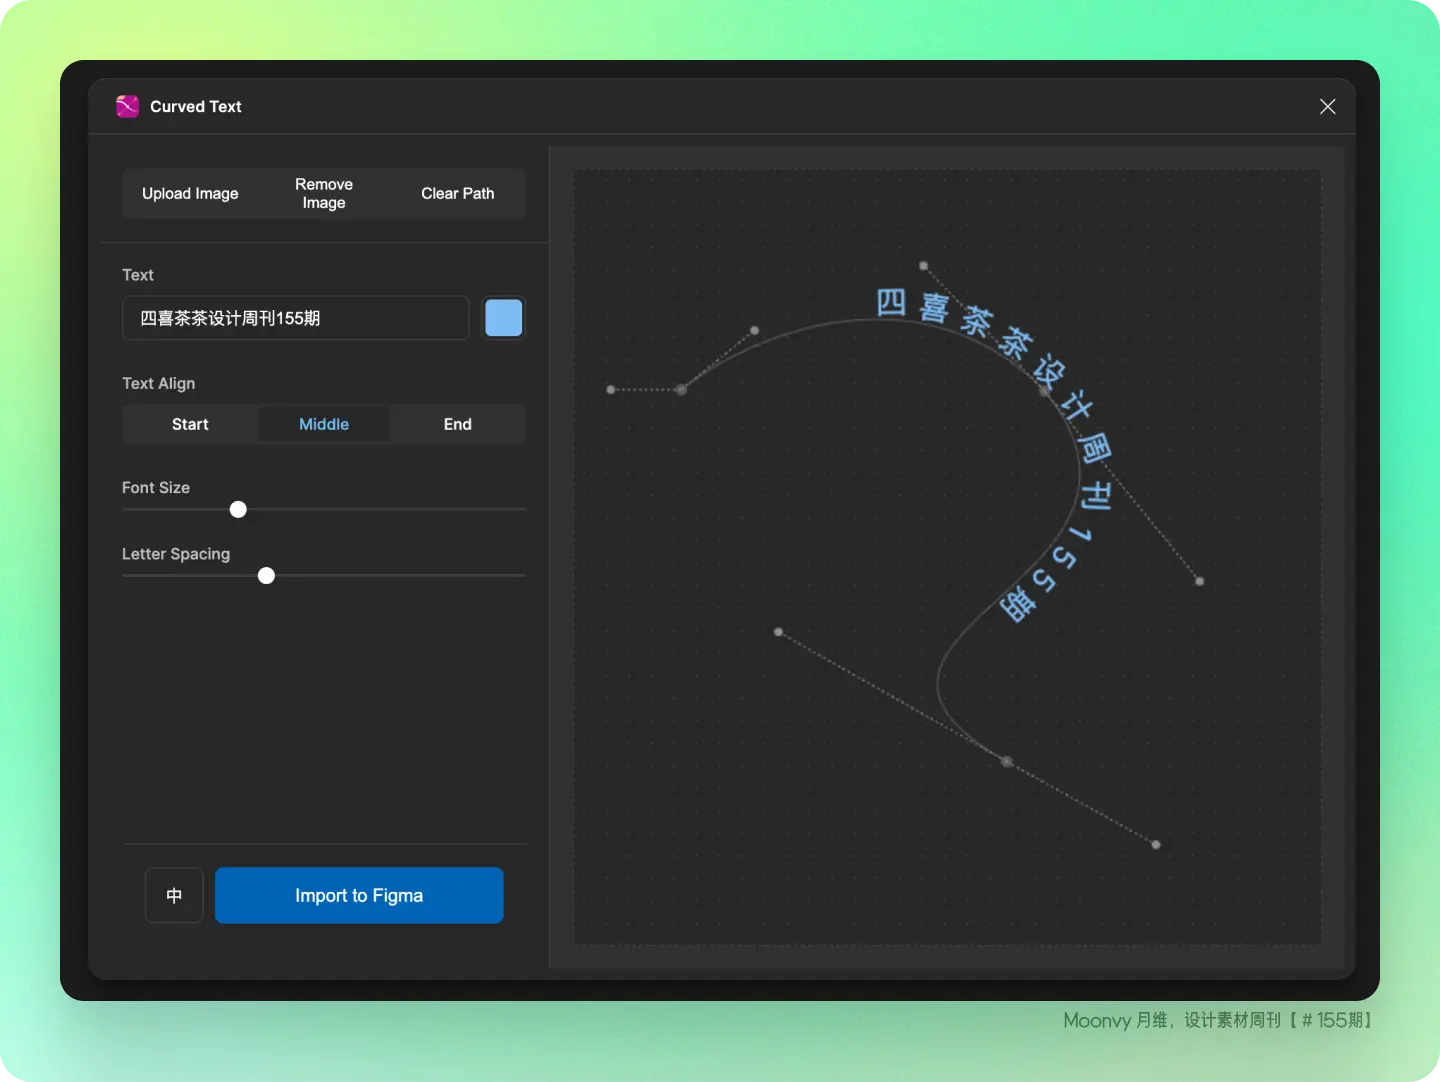Select the leftmost control handle of the path
This screenshot has width=1440, height=1082.
pyautogui.click(x=611, y=389)
